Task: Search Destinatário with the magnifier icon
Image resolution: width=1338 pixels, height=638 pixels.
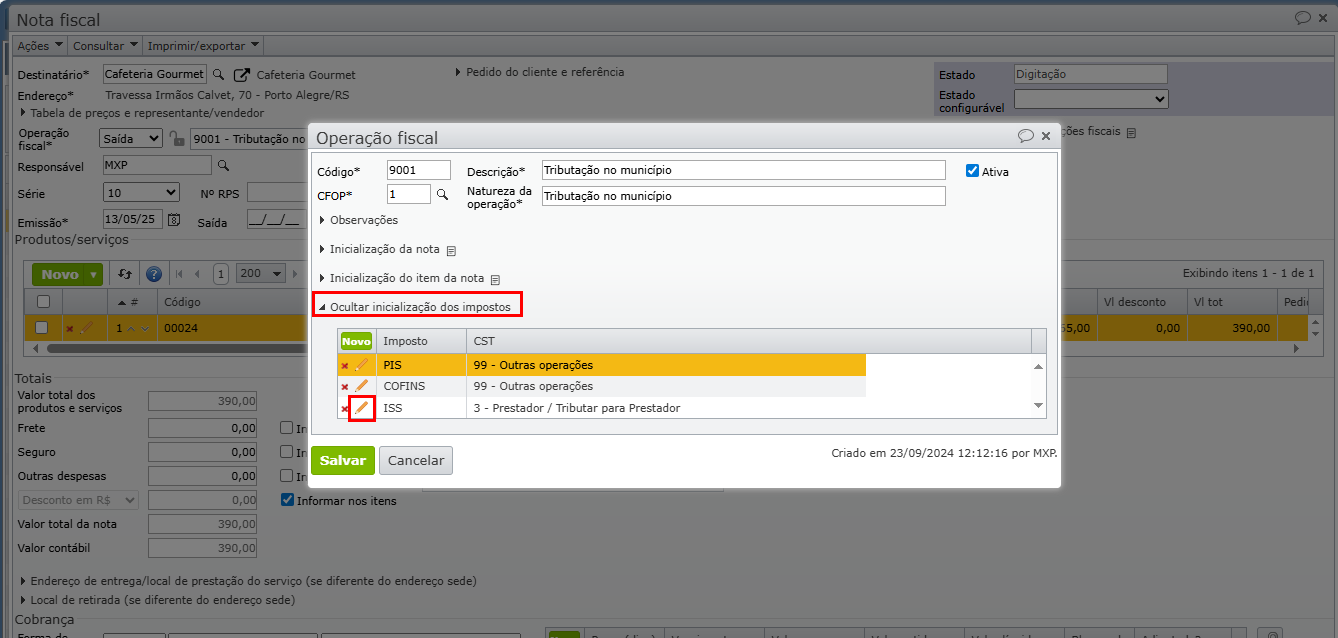Action: (218, 74)
